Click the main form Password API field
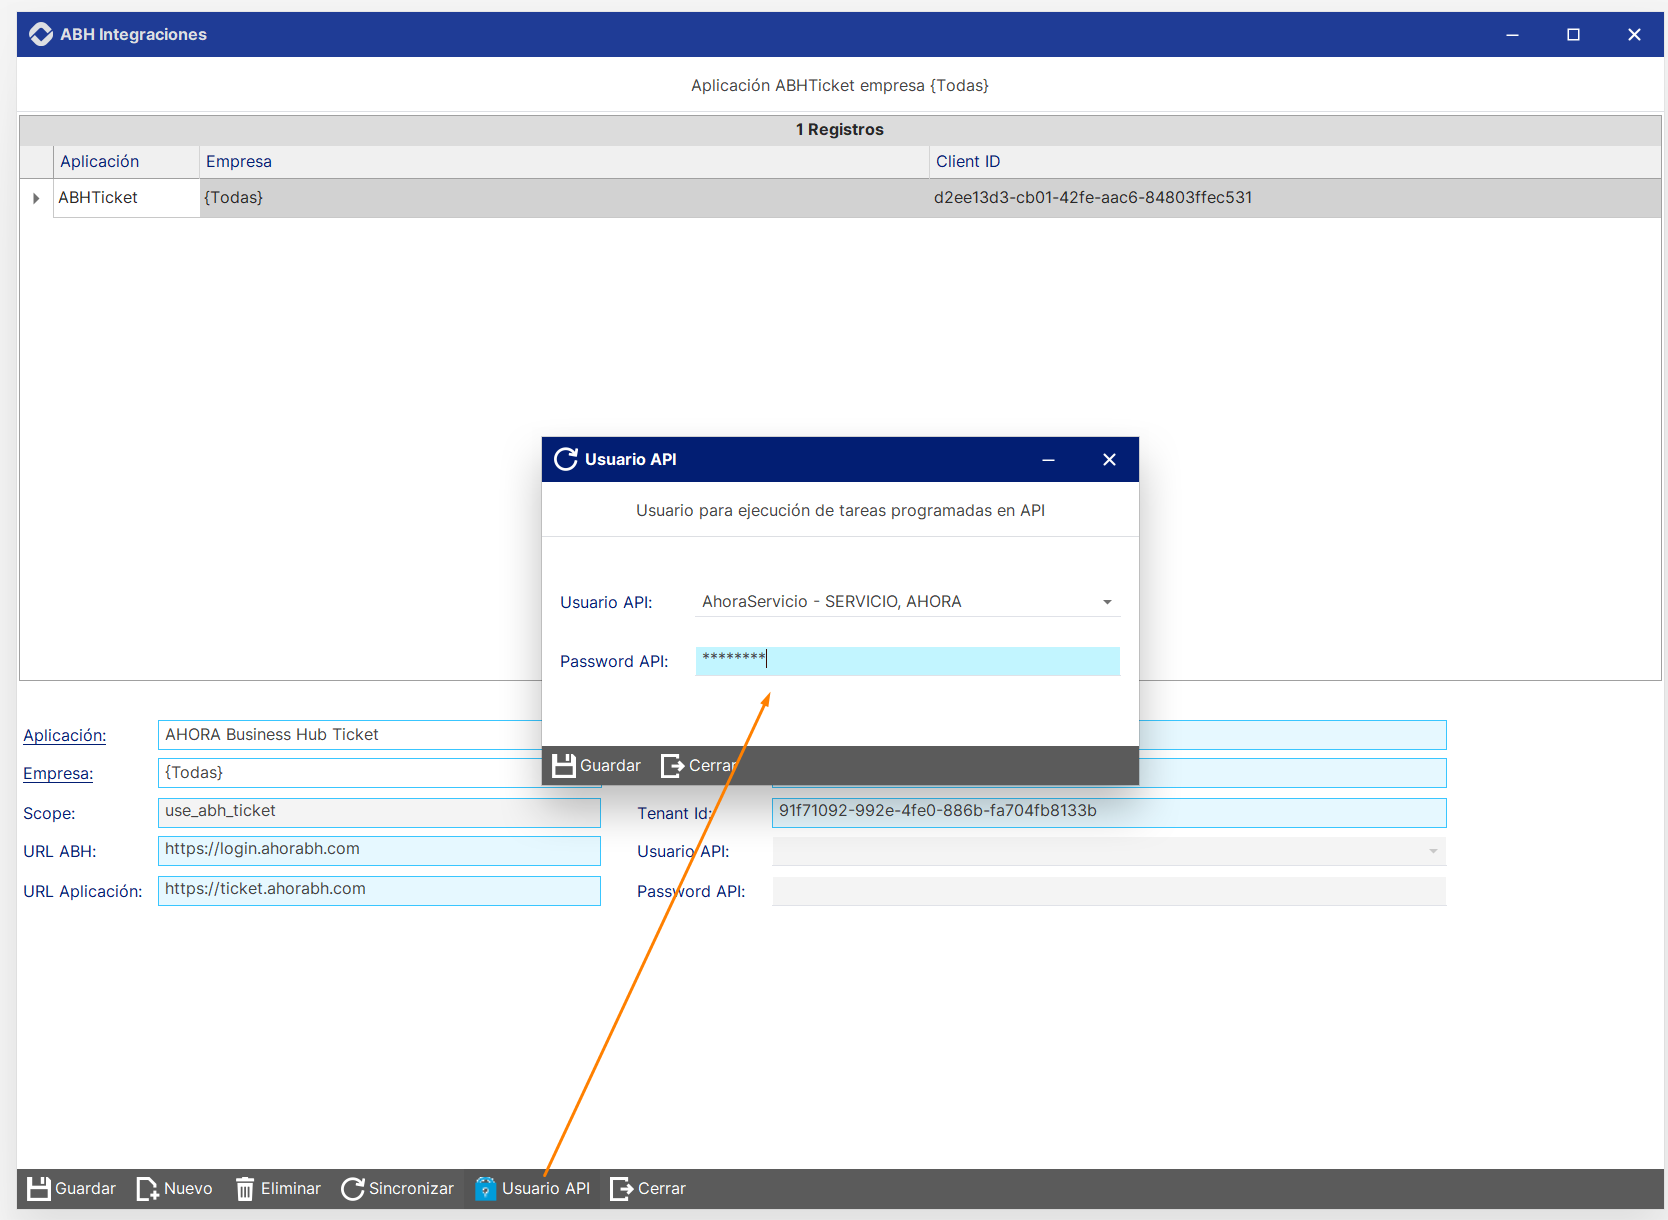 1109,891
